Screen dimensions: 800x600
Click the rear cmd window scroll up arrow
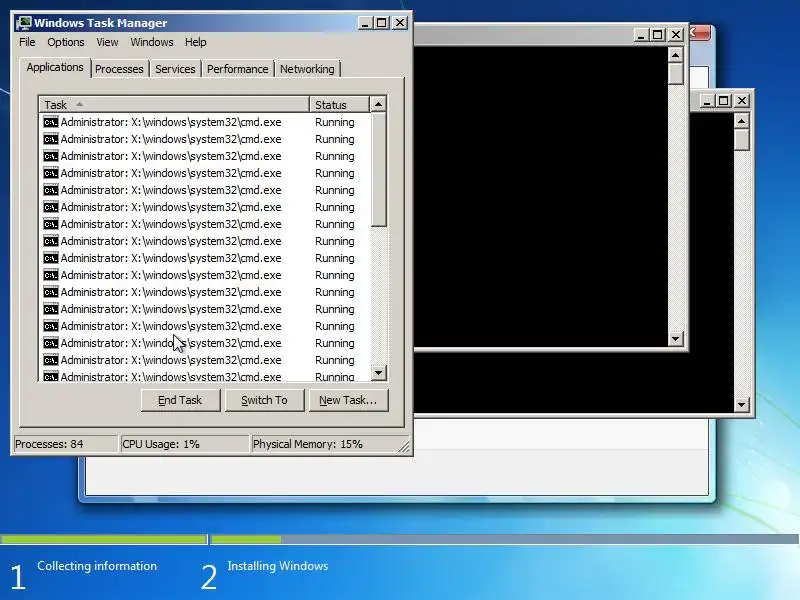(x=741, y=121)
